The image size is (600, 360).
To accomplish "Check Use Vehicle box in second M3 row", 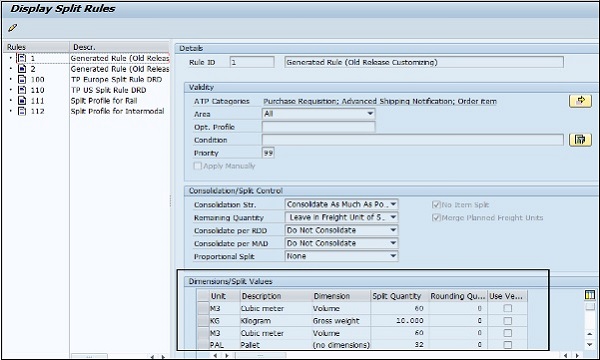I will pyautogui.click(x=507, y=333).
